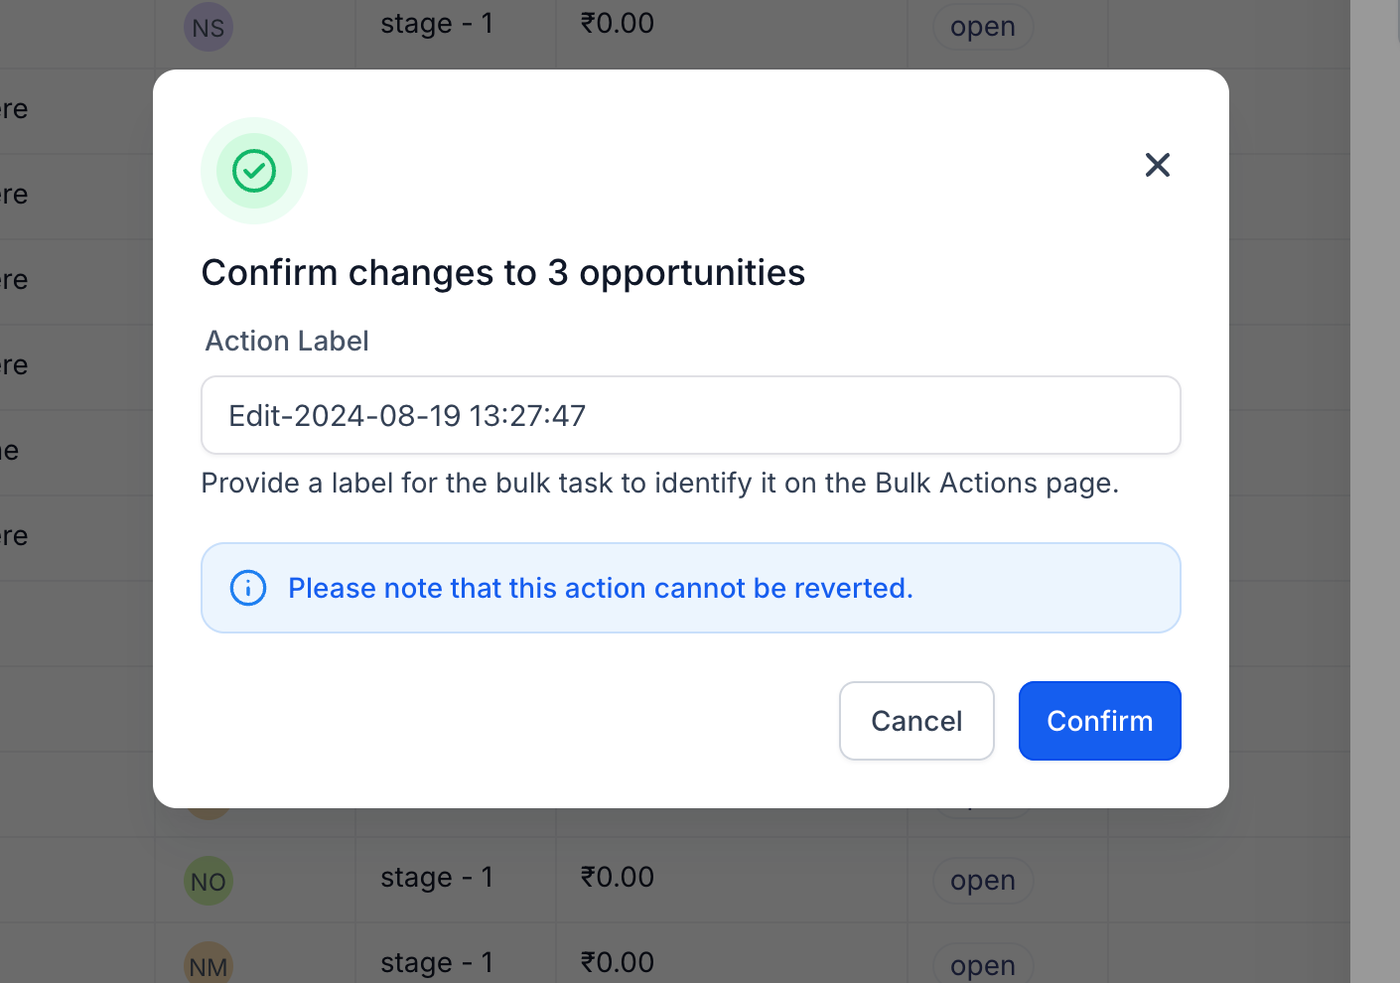Click the info icon in the blue banner
The height and width of the screenshot is (983, 1400).
(x=248, y=588)
